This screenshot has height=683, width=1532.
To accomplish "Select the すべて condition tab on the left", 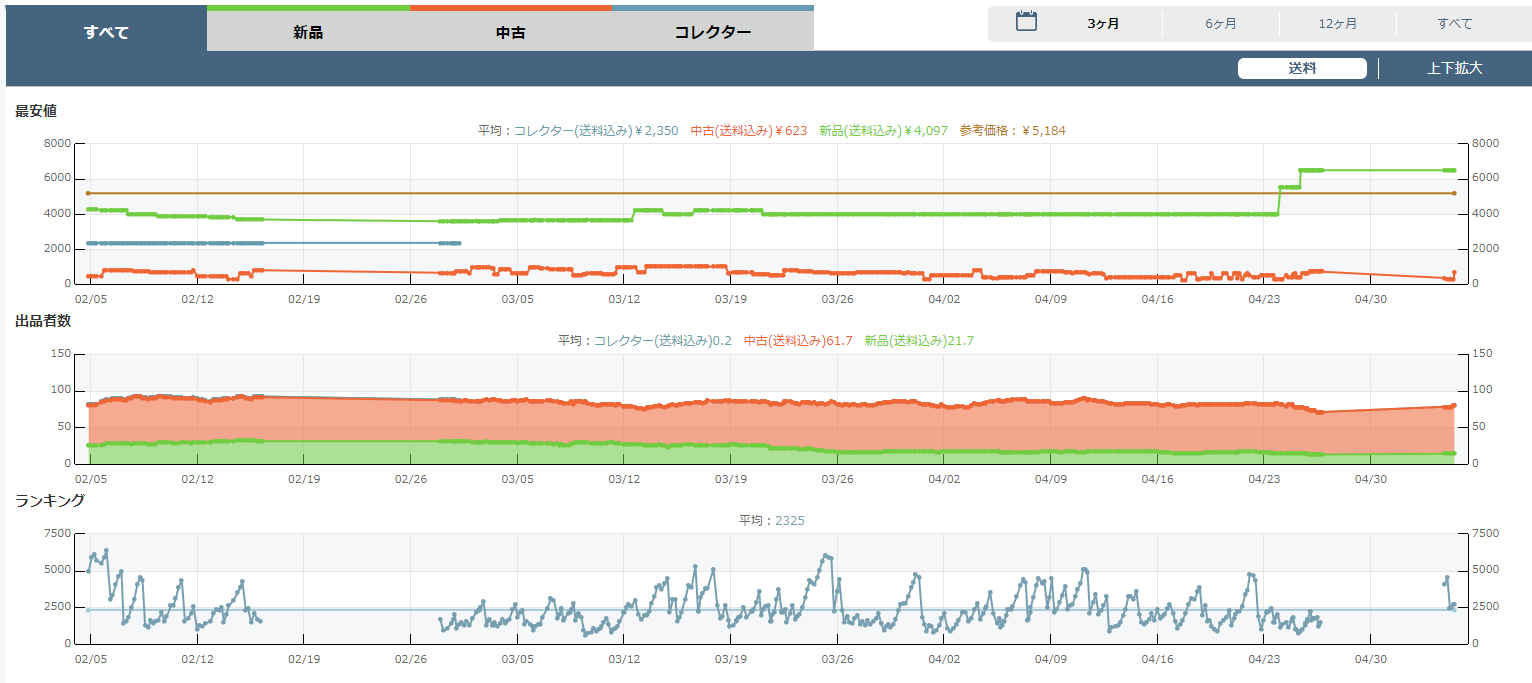I will coord(106,32).
